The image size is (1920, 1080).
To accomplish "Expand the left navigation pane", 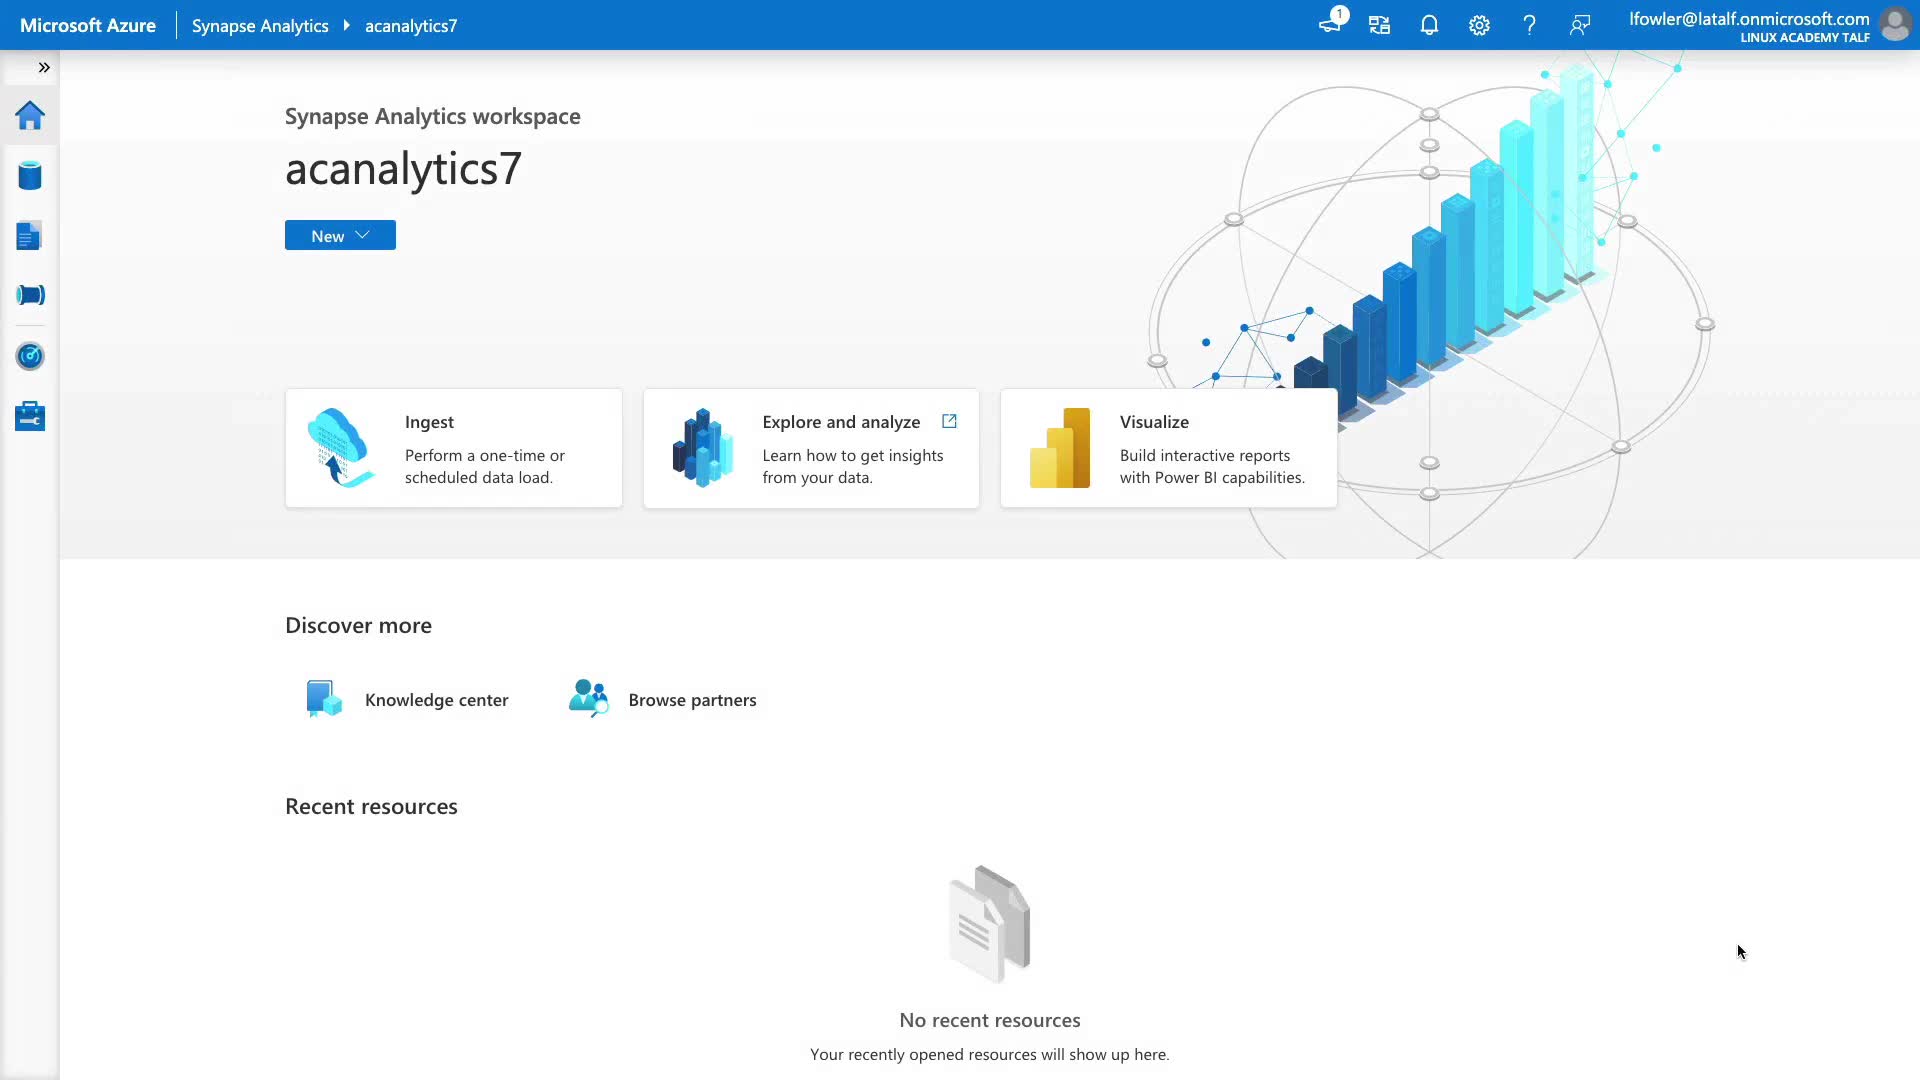I will [44, 67].
